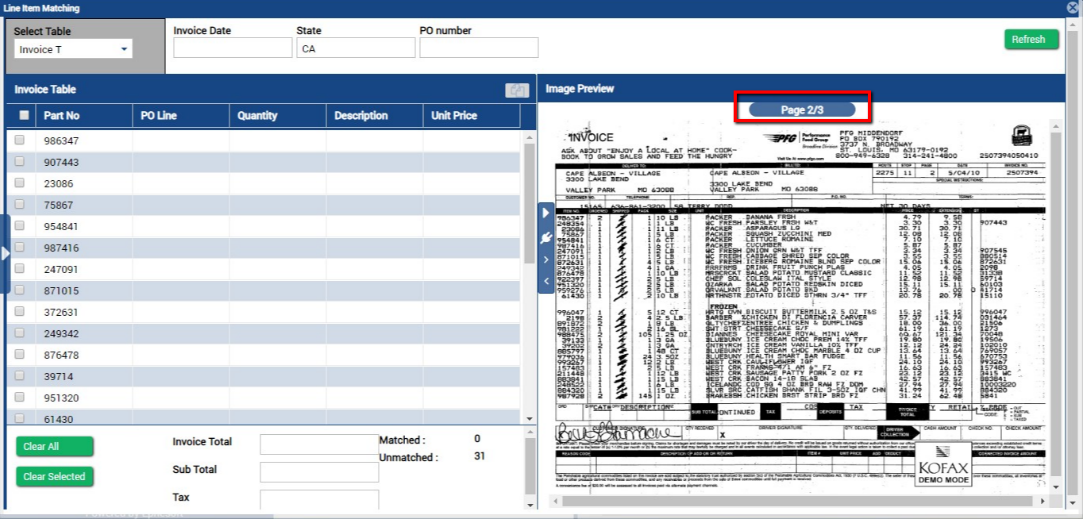Screen dimensions: 1083x519
Task: Select the 39714 part number cell
Action: click(x=84, y=376)
